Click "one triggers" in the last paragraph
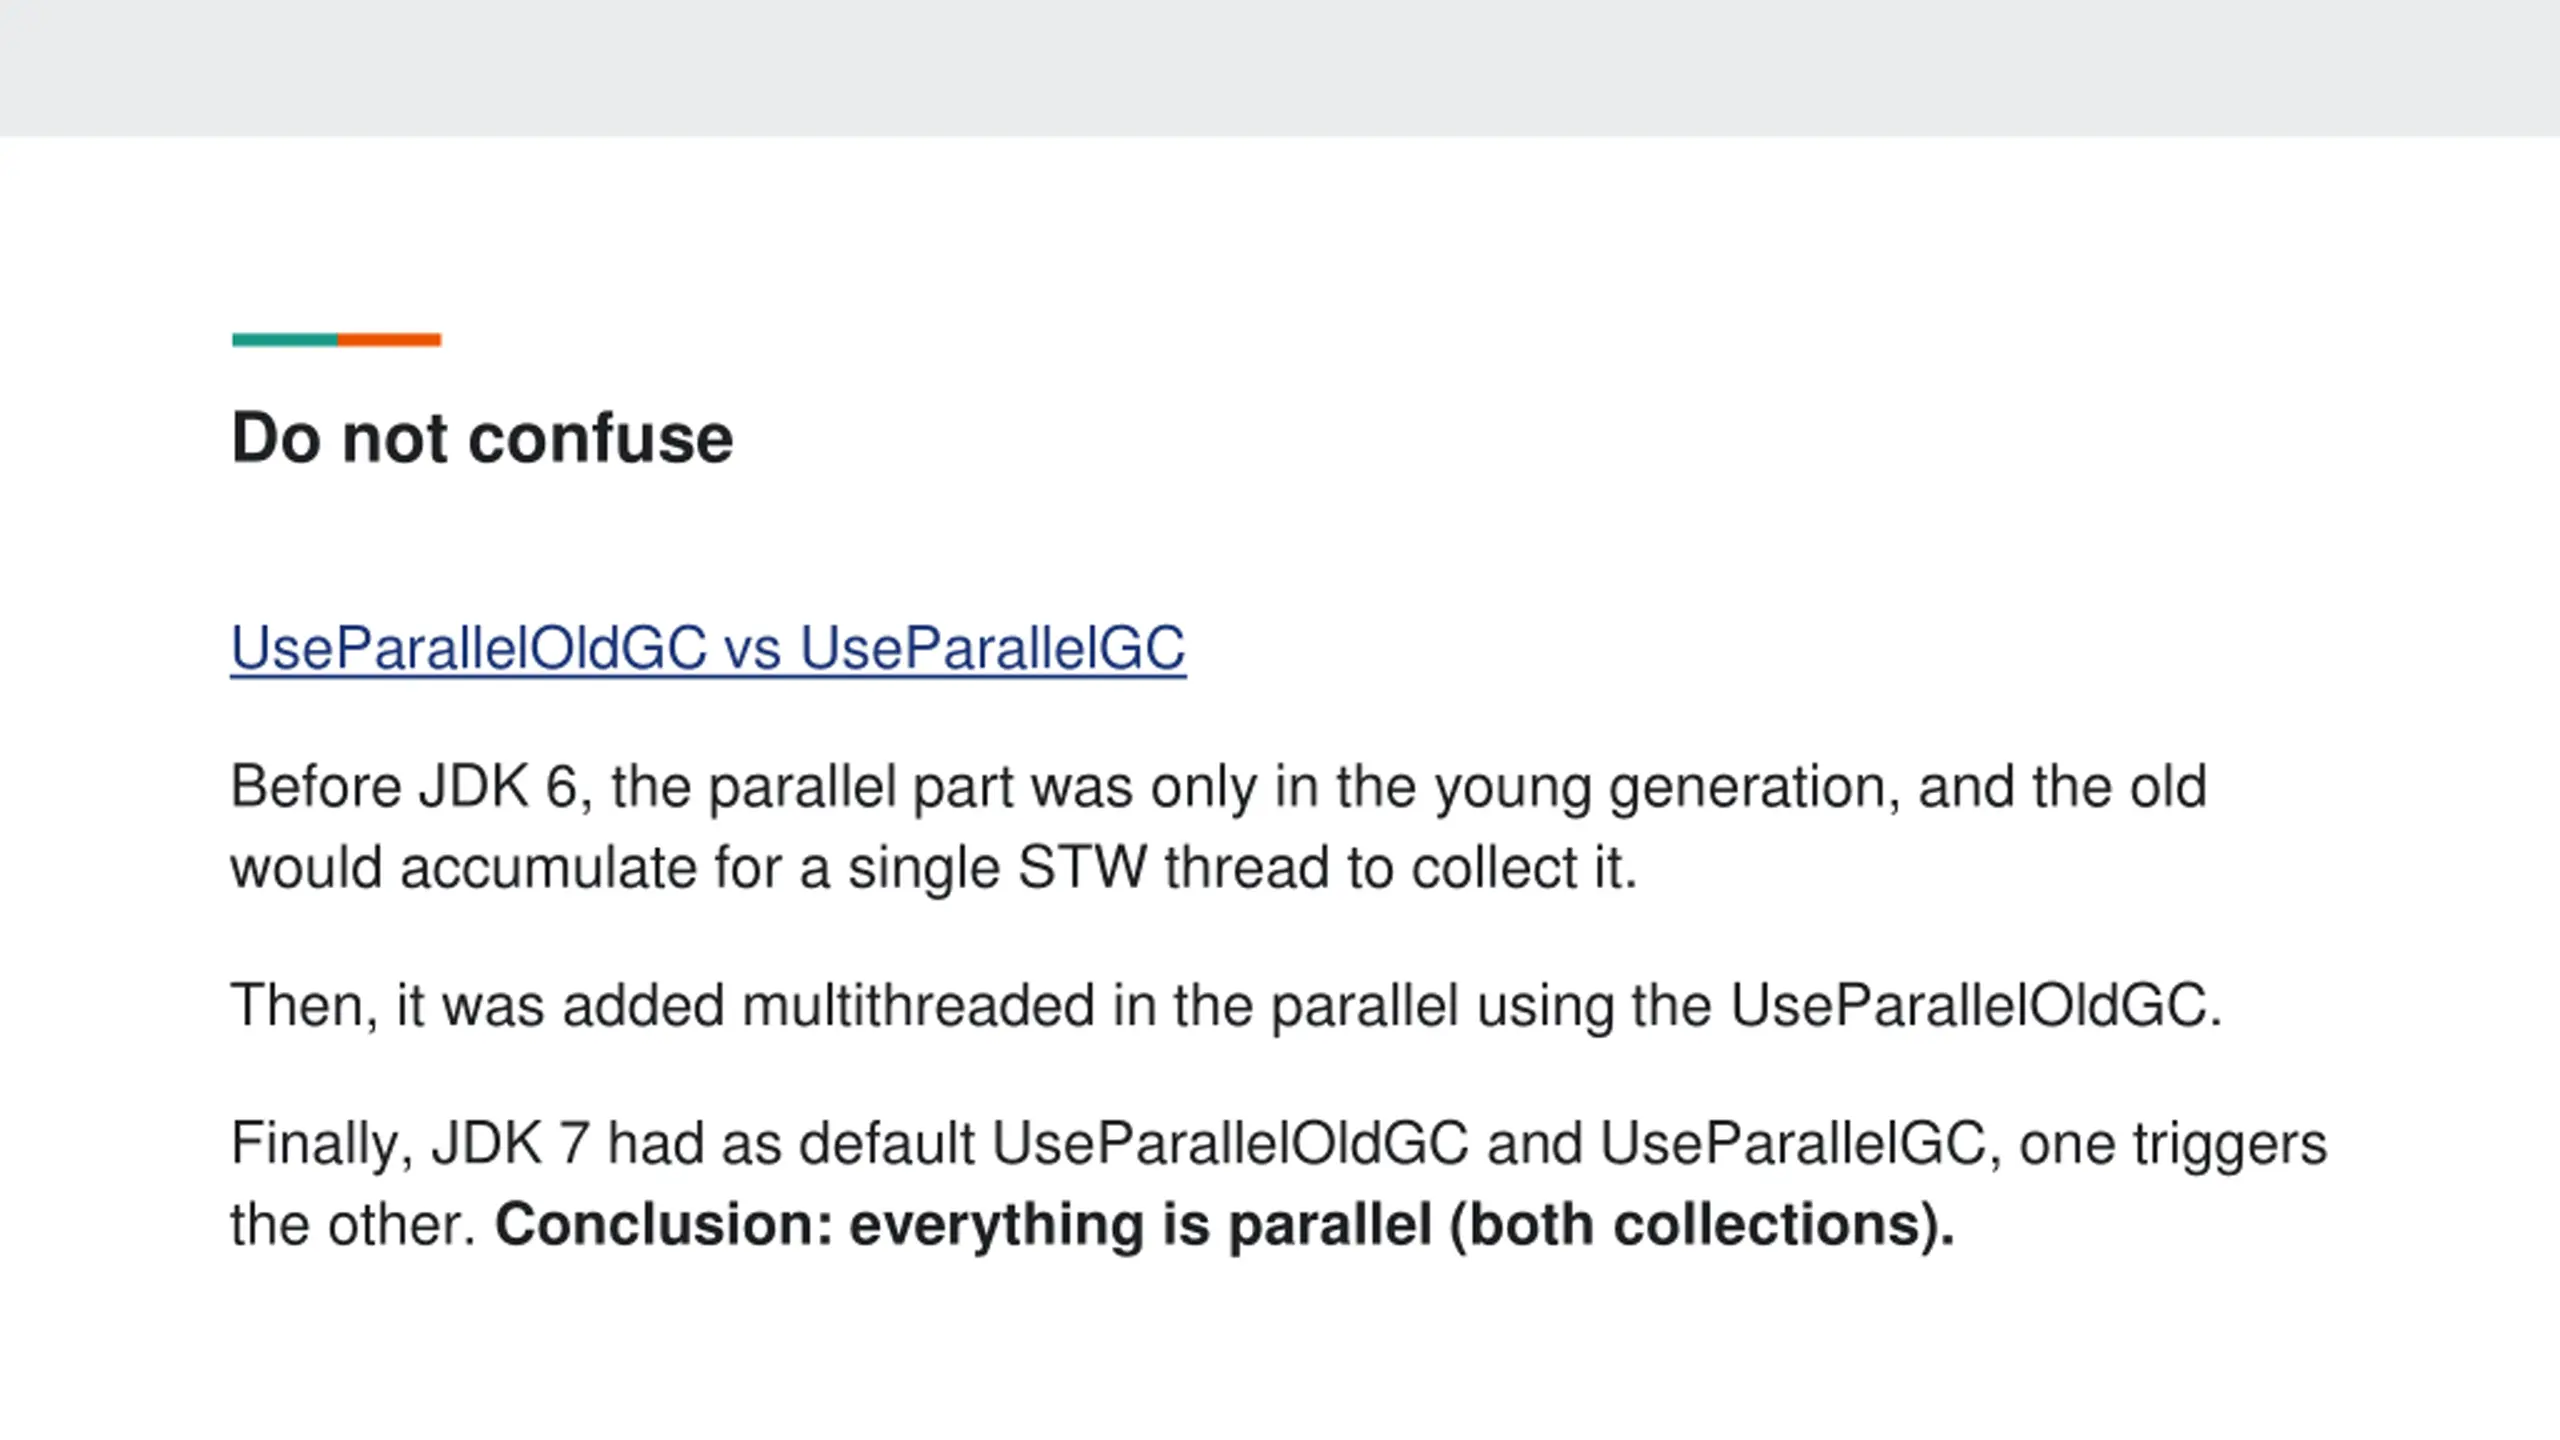Viewport: 2560px width, 1440px height. tap(2173, 1143)
